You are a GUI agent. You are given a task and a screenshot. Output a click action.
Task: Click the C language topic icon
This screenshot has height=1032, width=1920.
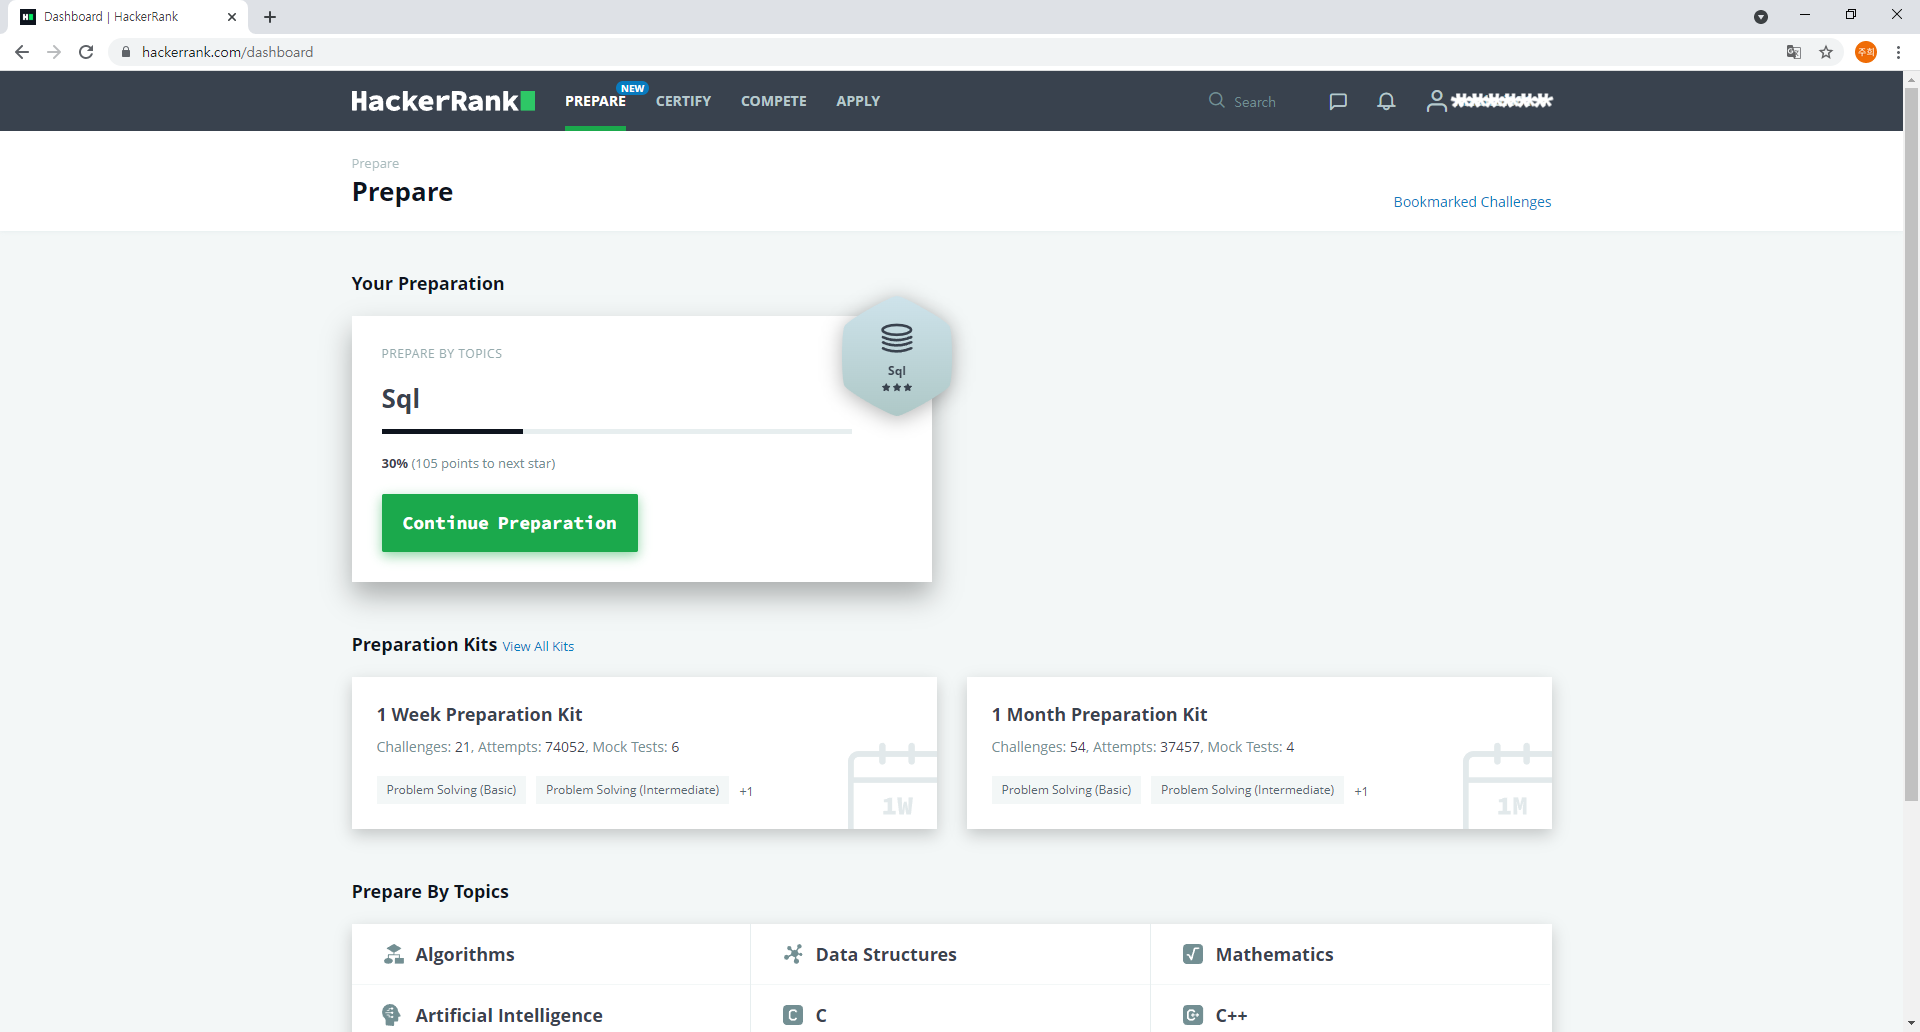[x=793, y=1015]
